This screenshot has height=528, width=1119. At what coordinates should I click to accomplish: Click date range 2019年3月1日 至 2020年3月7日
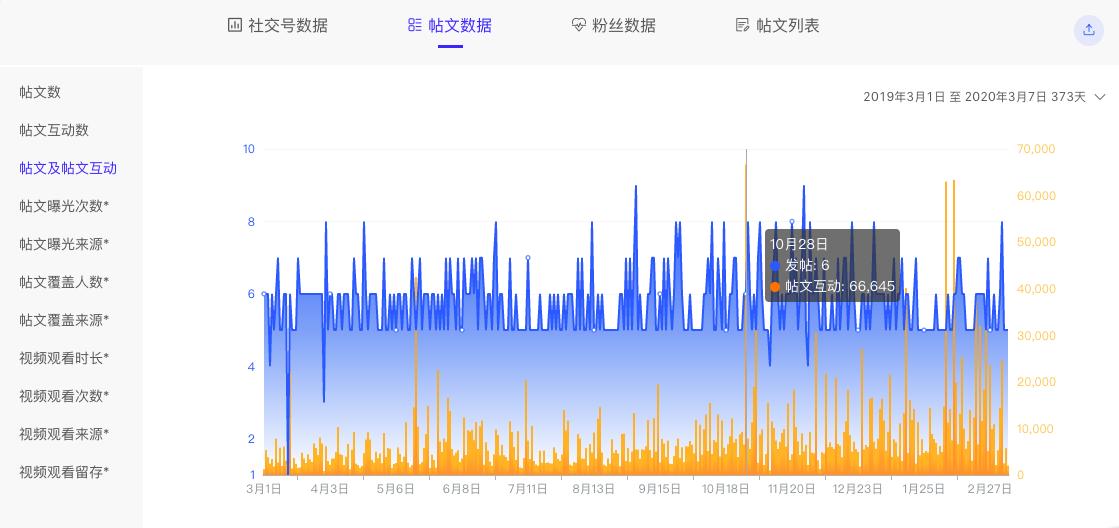point(975,97)
